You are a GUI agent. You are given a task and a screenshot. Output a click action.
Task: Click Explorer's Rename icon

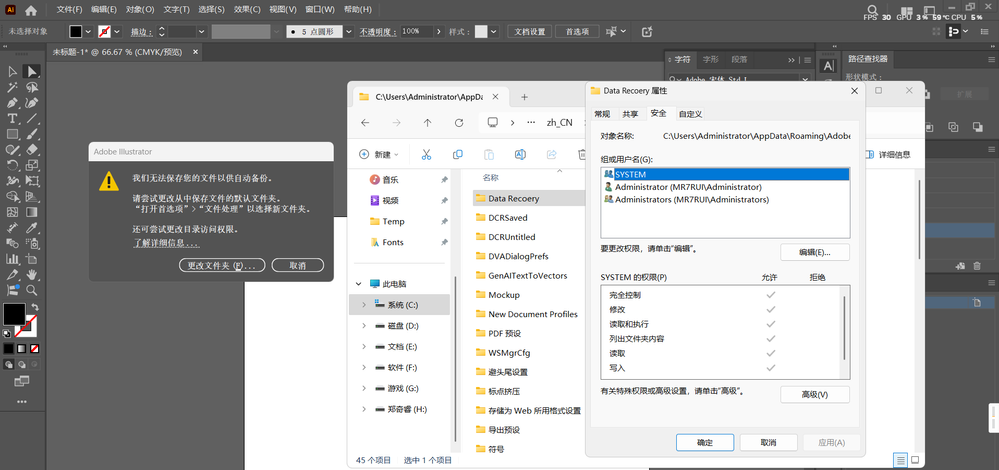521,154
